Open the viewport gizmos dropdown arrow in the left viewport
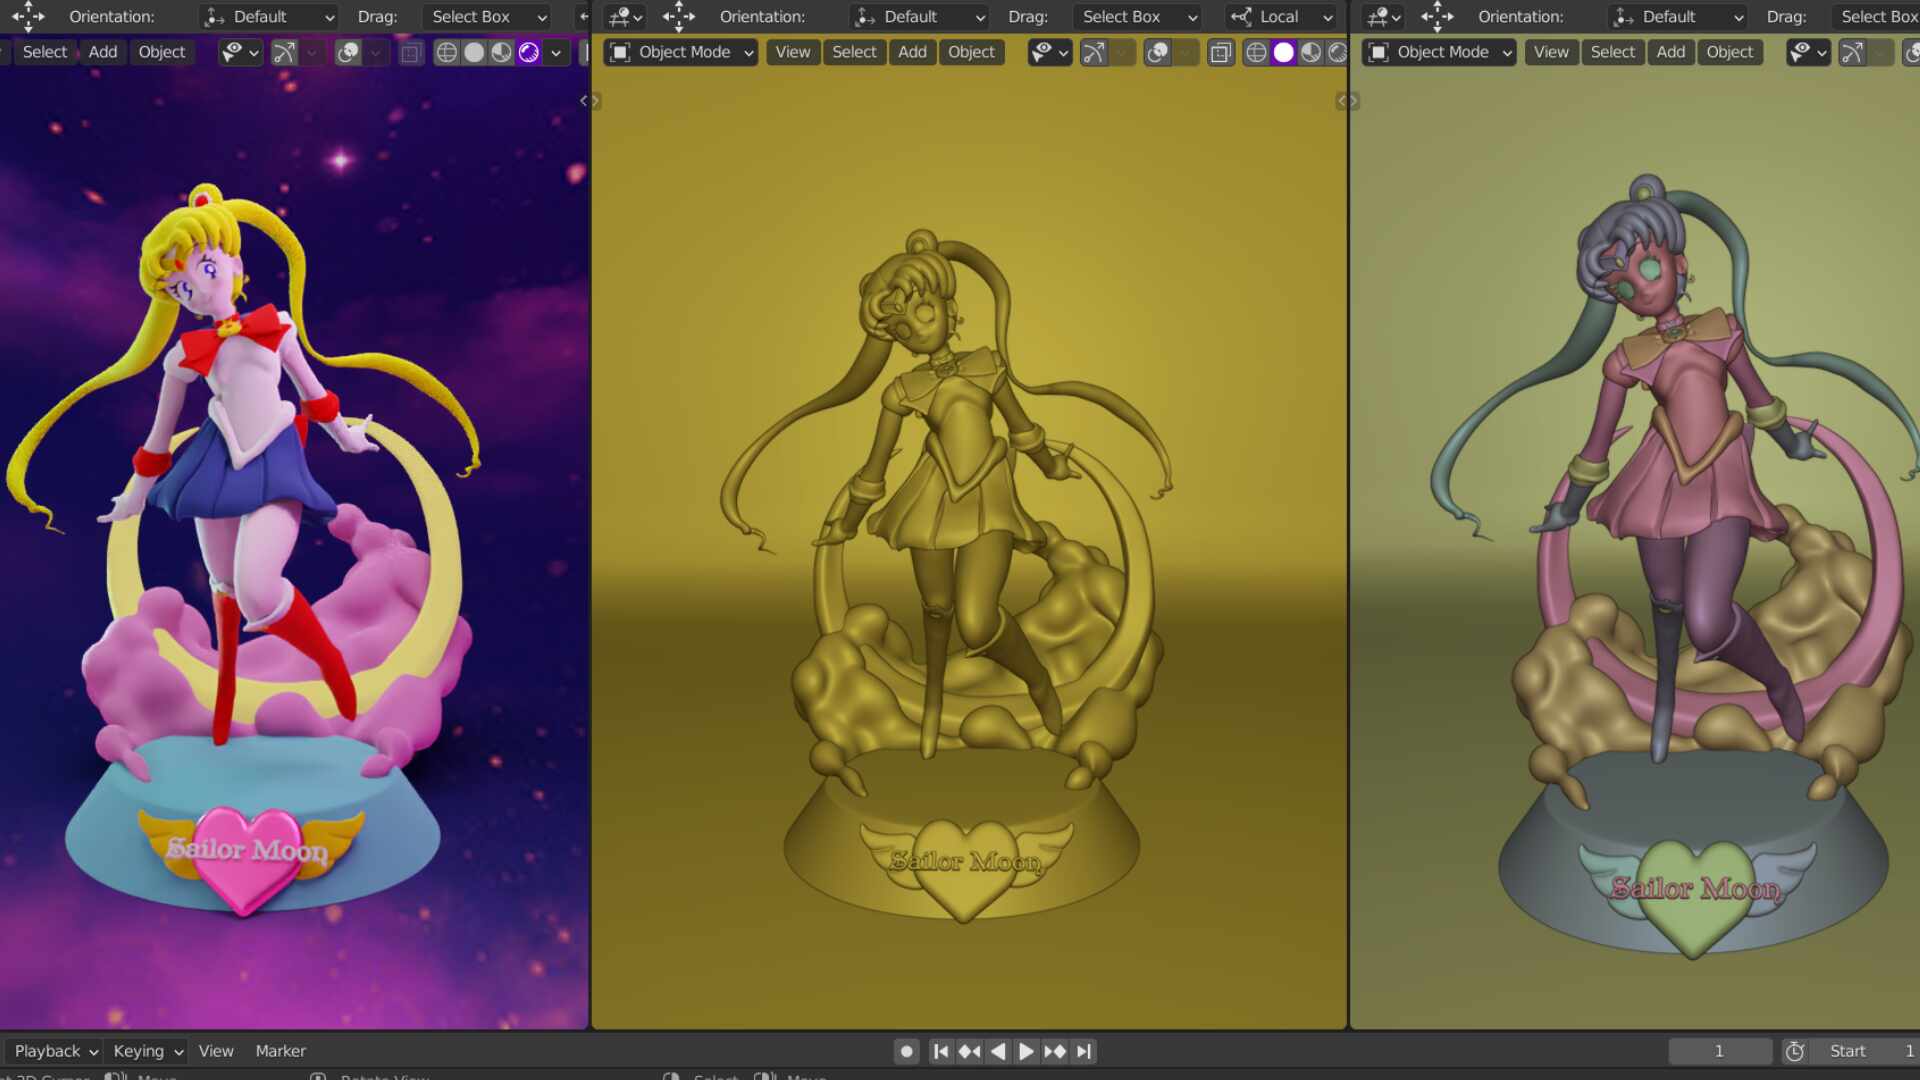Screen dimensions: 1920x1080 [312, 52]
